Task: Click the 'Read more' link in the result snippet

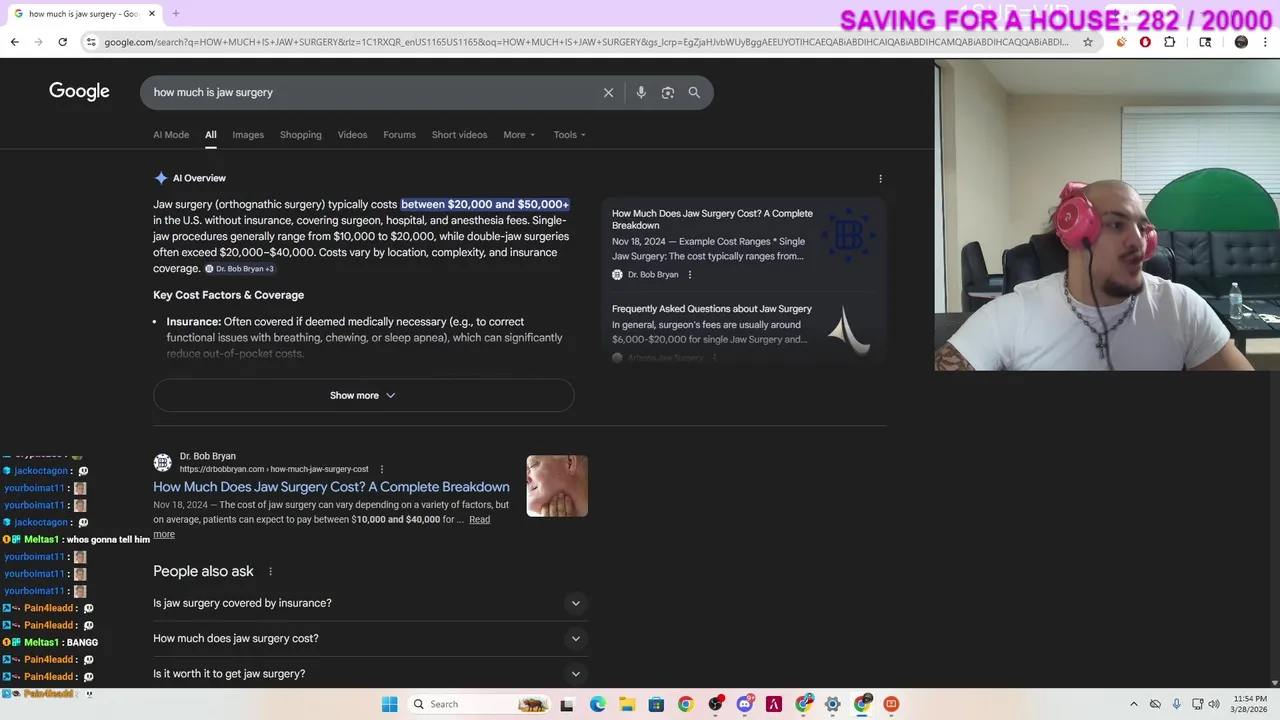Action: (480, 520)
